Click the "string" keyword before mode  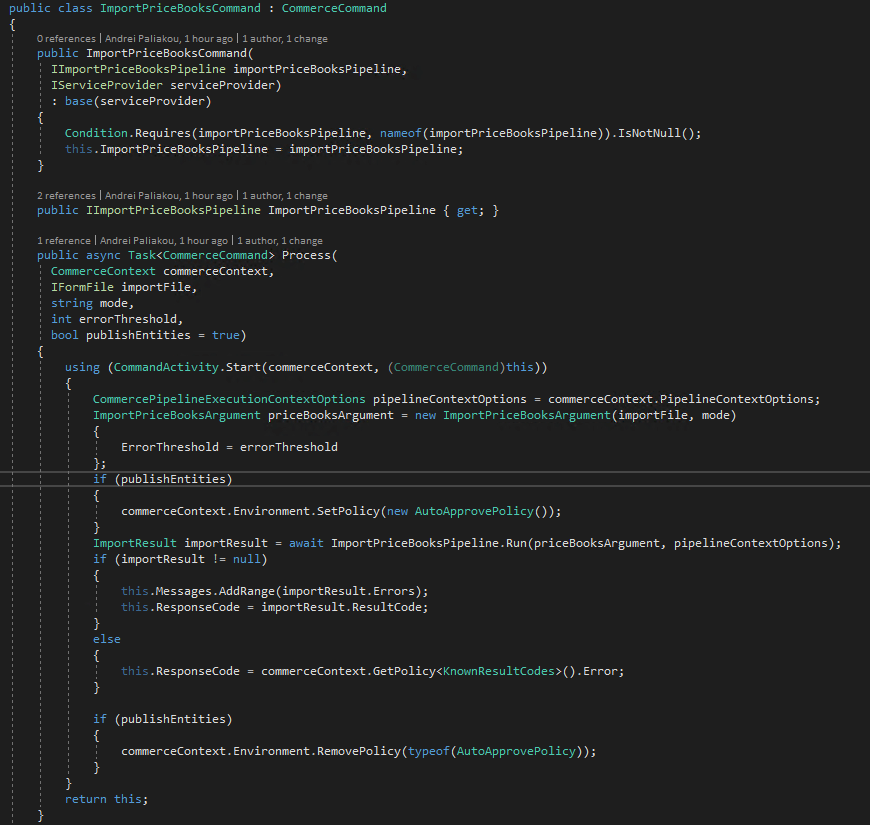(x=72, y=303)
